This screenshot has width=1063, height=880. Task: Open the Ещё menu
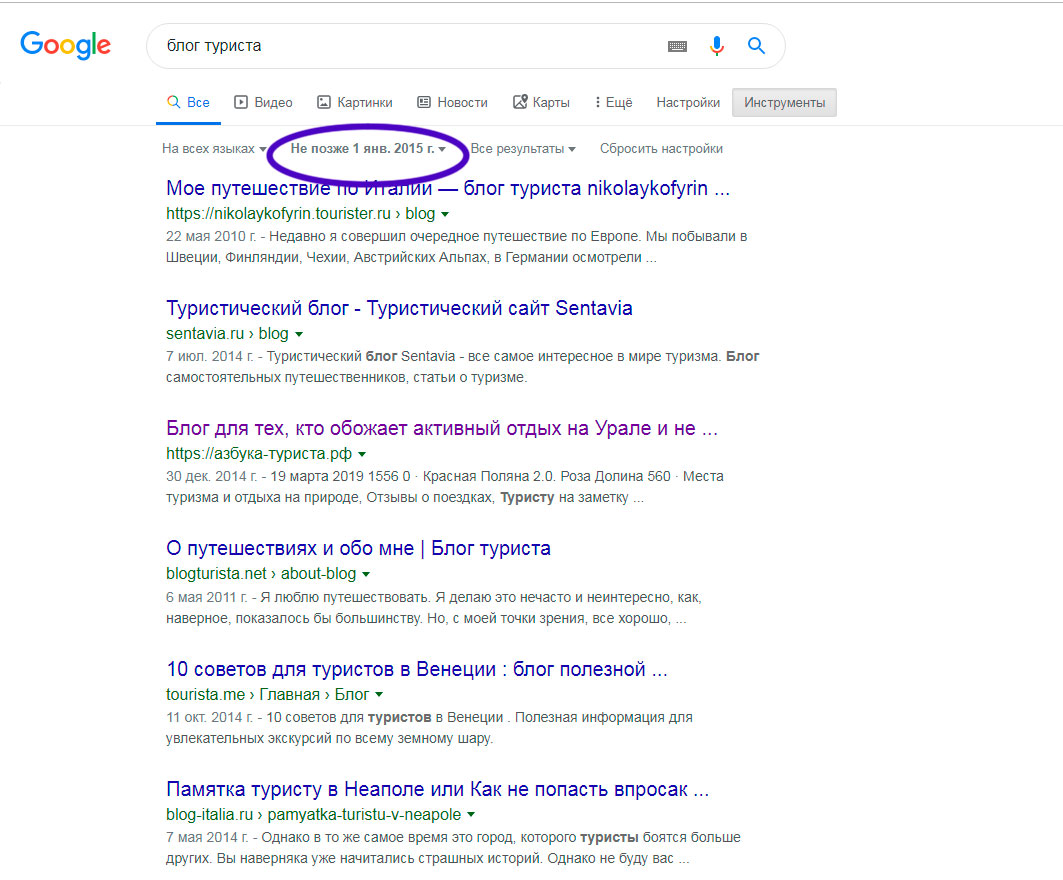tap(614, 102)
